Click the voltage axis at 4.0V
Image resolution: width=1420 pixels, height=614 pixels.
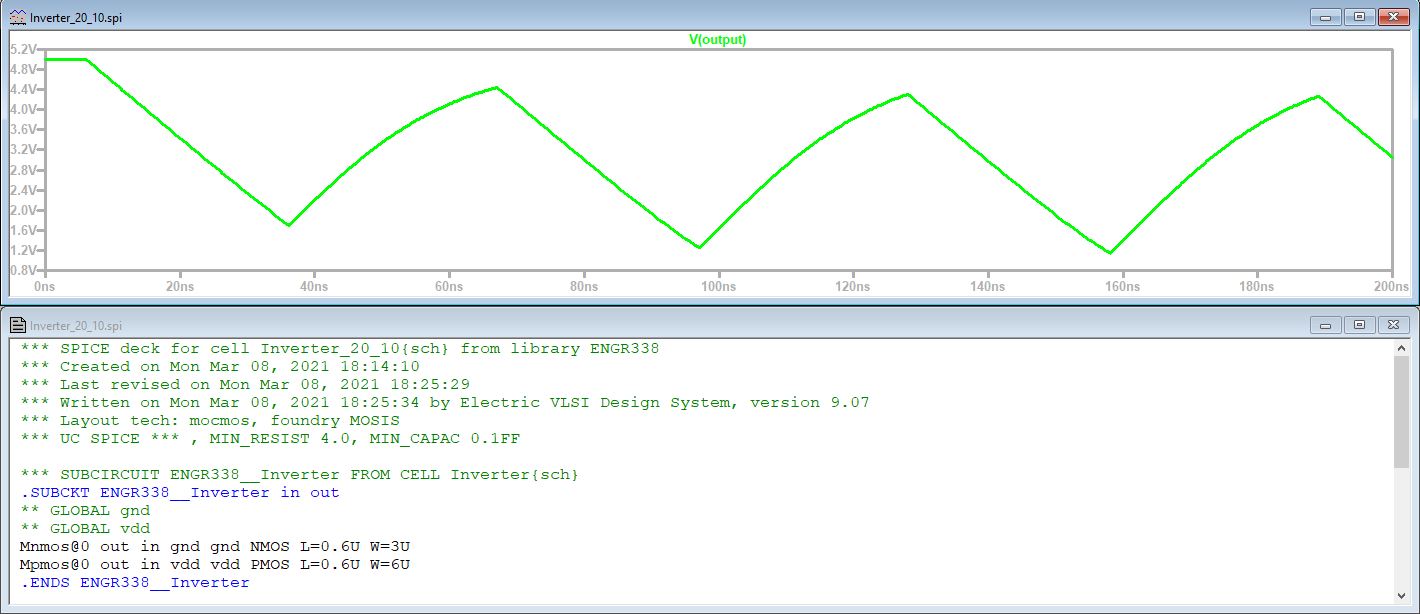tap(24, 109)
